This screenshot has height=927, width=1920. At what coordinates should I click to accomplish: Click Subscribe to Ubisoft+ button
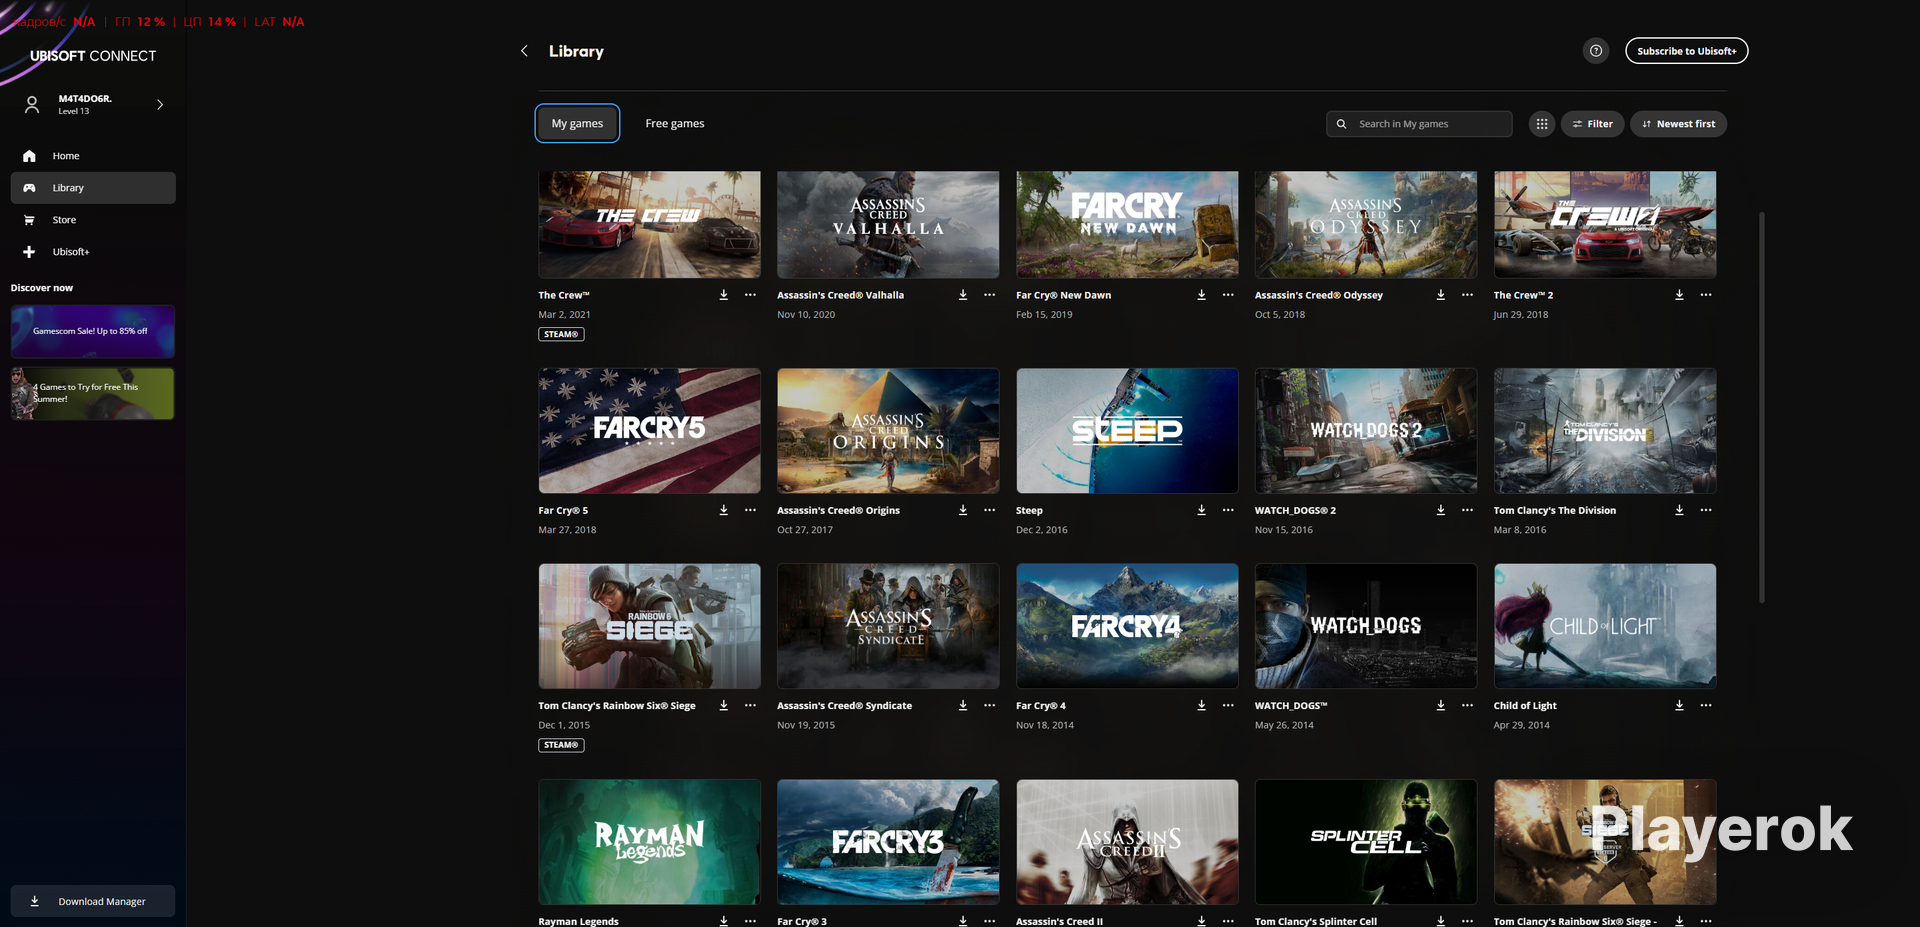click(1686, 51)
